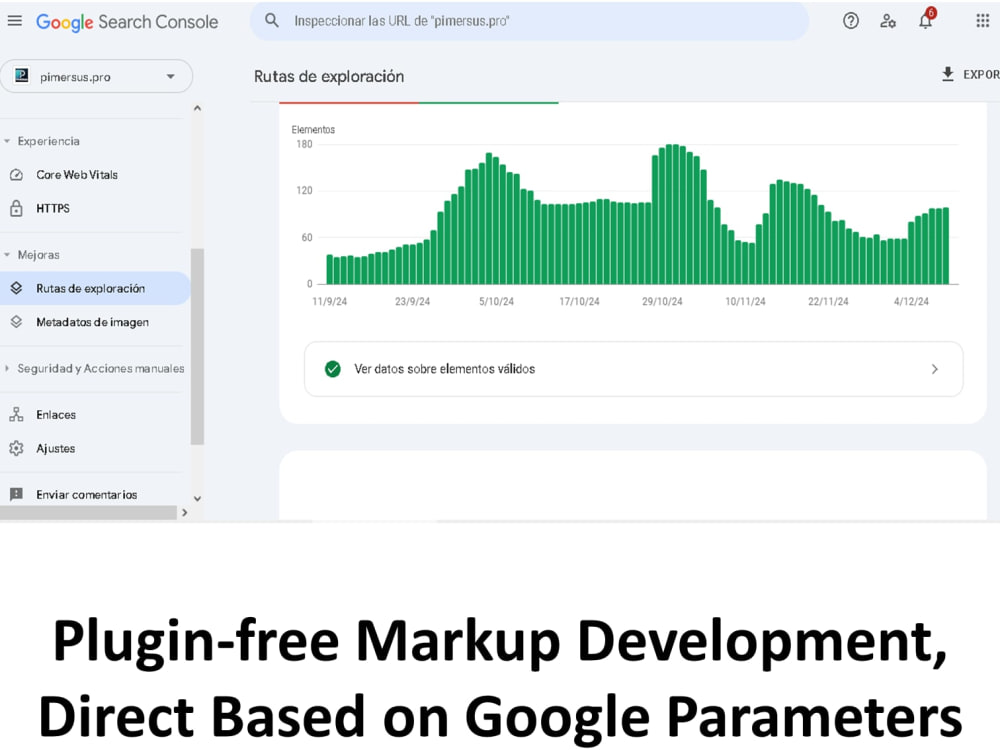Click the 4/12/24 date label
The height and width of the screenshot is (750, 1000).
[x=911, y=301]
